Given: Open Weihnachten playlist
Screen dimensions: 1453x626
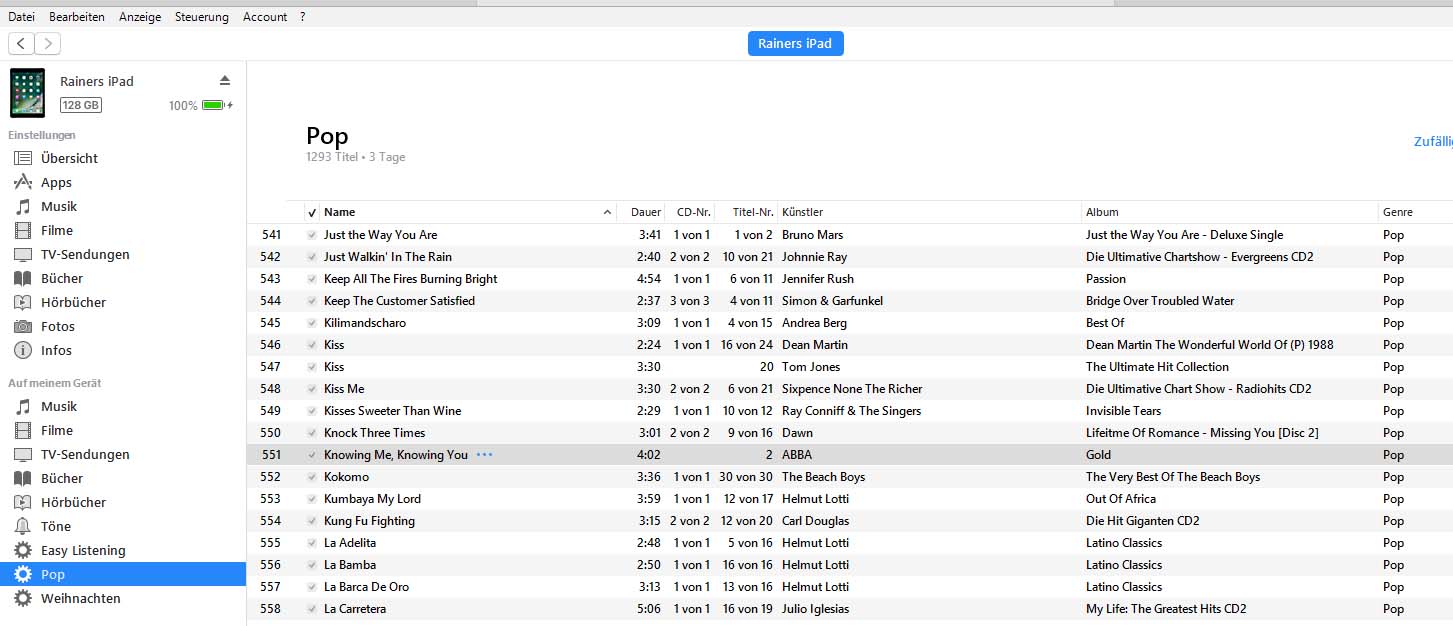Looking at the screenshot, I should [x=81, y=598].
